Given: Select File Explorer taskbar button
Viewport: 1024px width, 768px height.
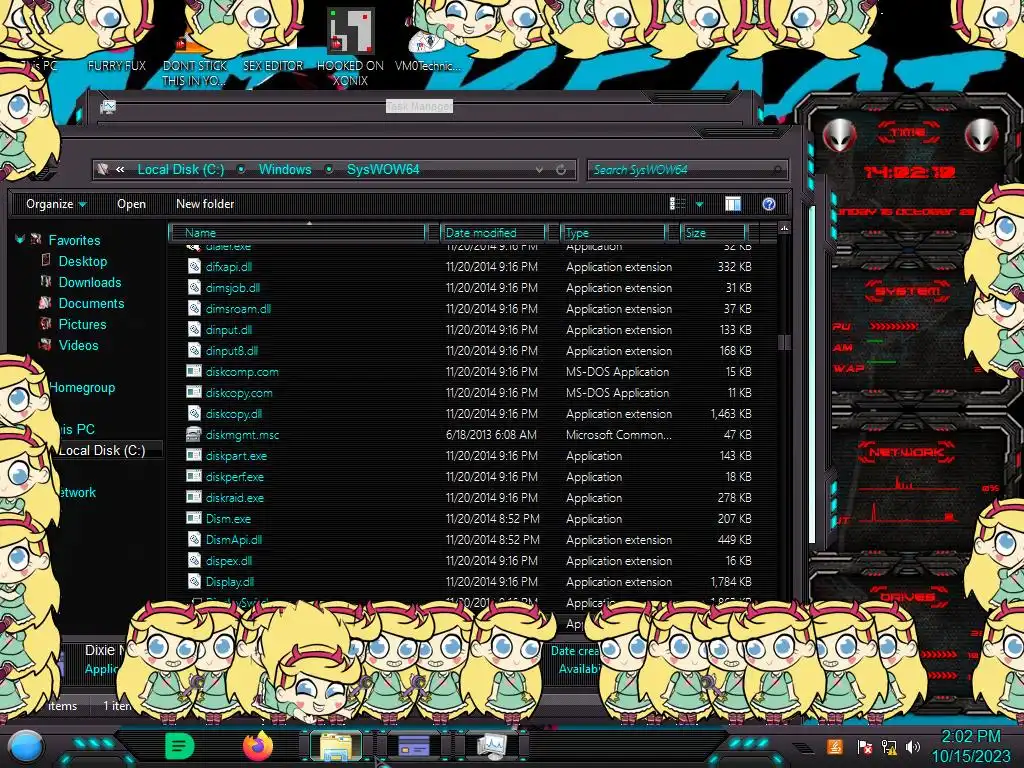Looking at the screenshot, I should 336,746.
